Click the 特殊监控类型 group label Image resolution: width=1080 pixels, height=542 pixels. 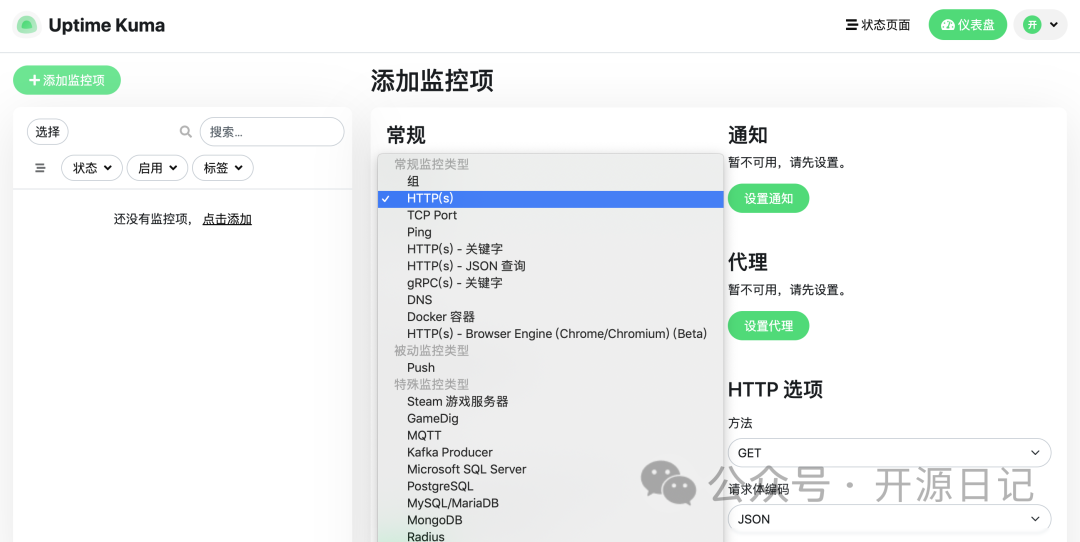coord(431,384)
